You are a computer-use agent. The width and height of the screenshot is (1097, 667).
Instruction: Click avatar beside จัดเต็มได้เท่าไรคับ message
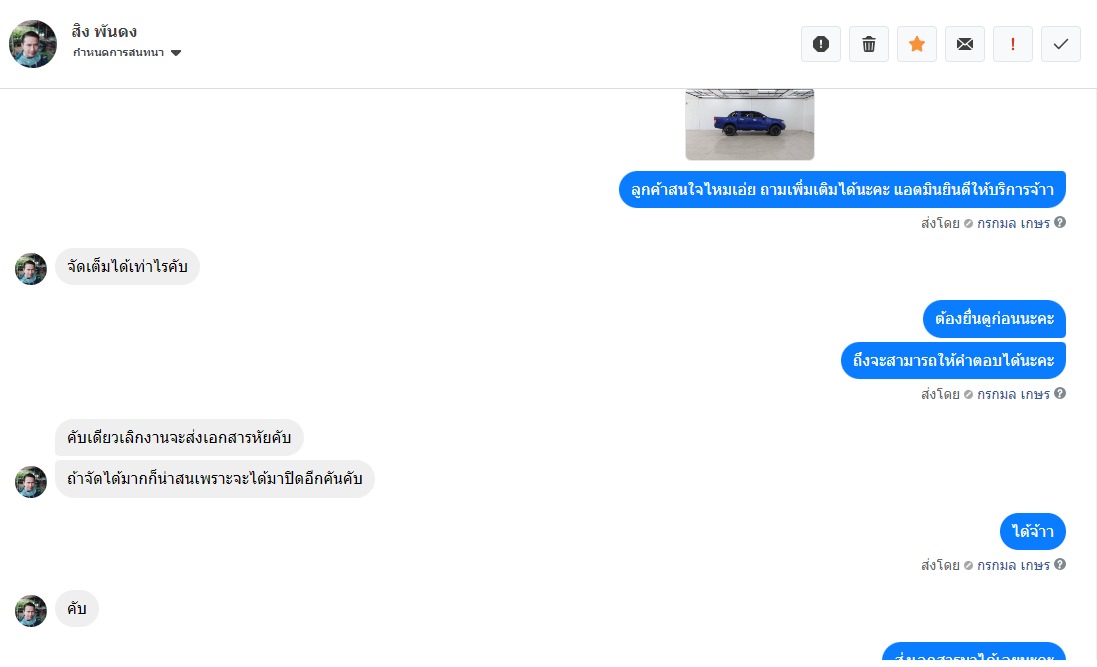pyautogui.click(x=31, y=269)
